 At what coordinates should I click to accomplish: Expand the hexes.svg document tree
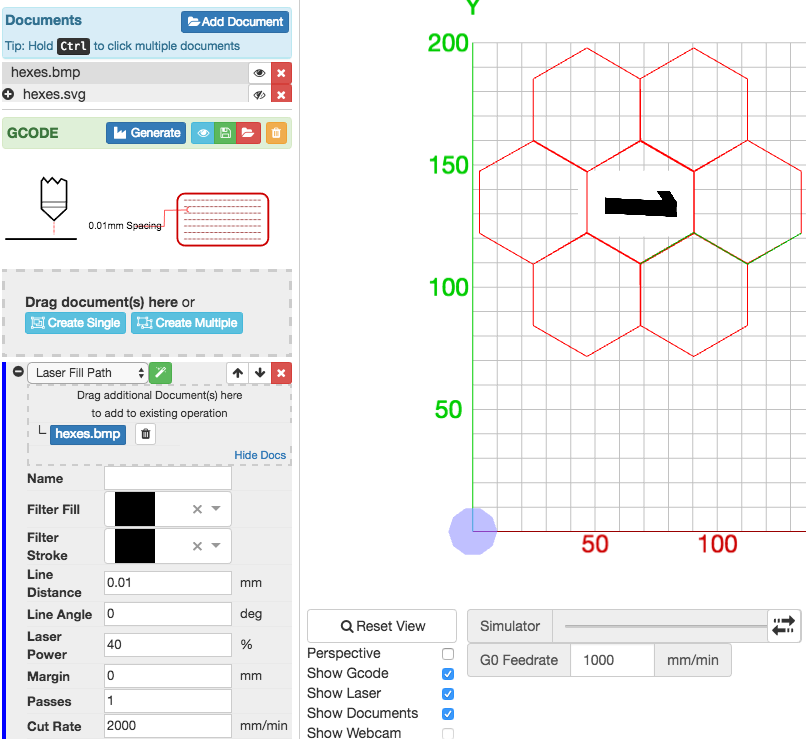click(8, 94)
